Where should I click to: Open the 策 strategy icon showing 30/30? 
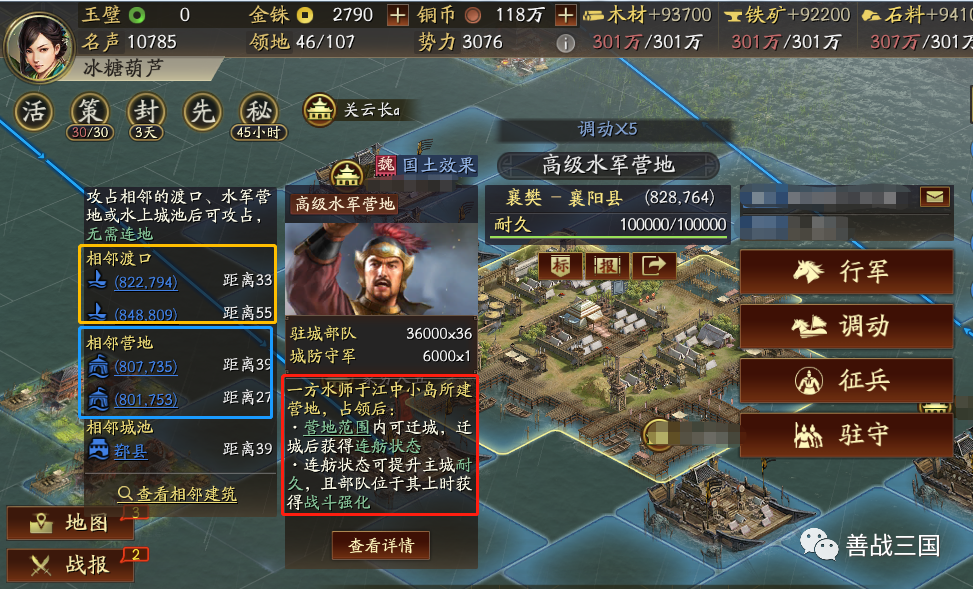tap(90, 112)
